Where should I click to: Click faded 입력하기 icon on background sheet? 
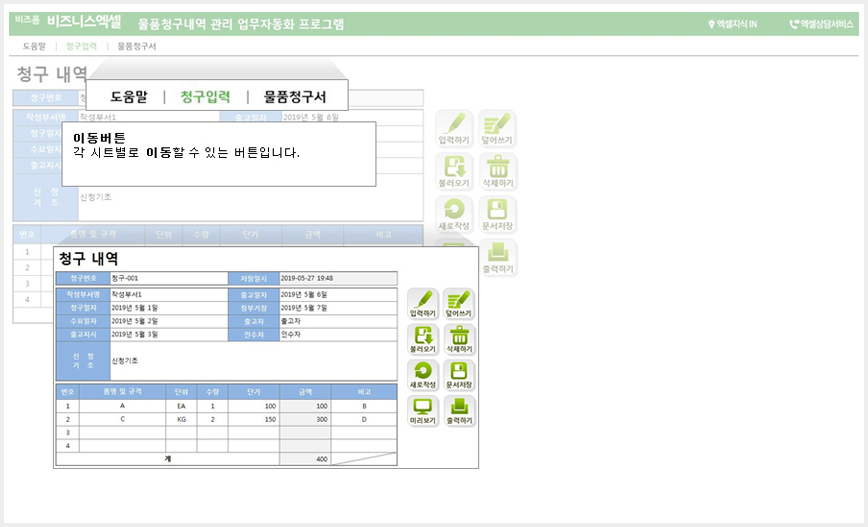click(454, 128)
